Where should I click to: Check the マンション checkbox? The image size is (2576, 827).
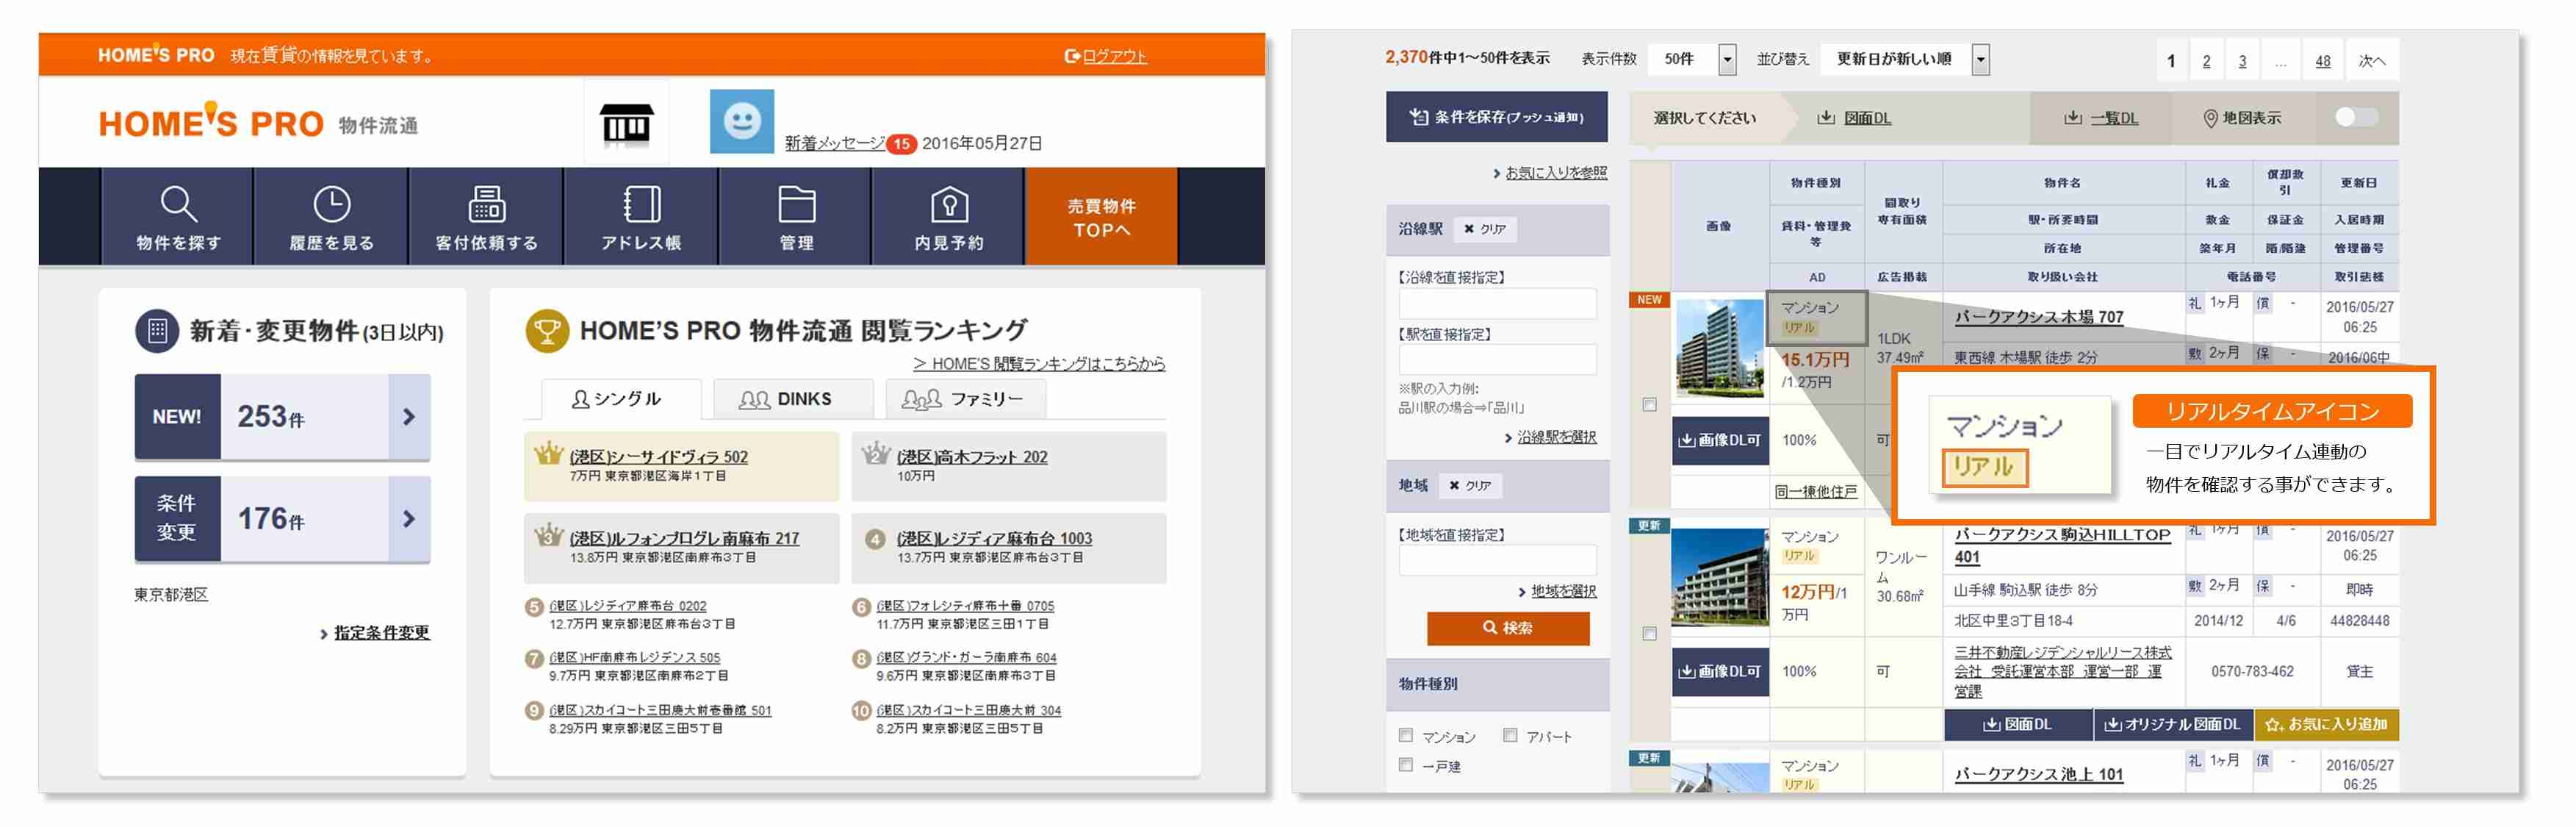pos(1408,735)
